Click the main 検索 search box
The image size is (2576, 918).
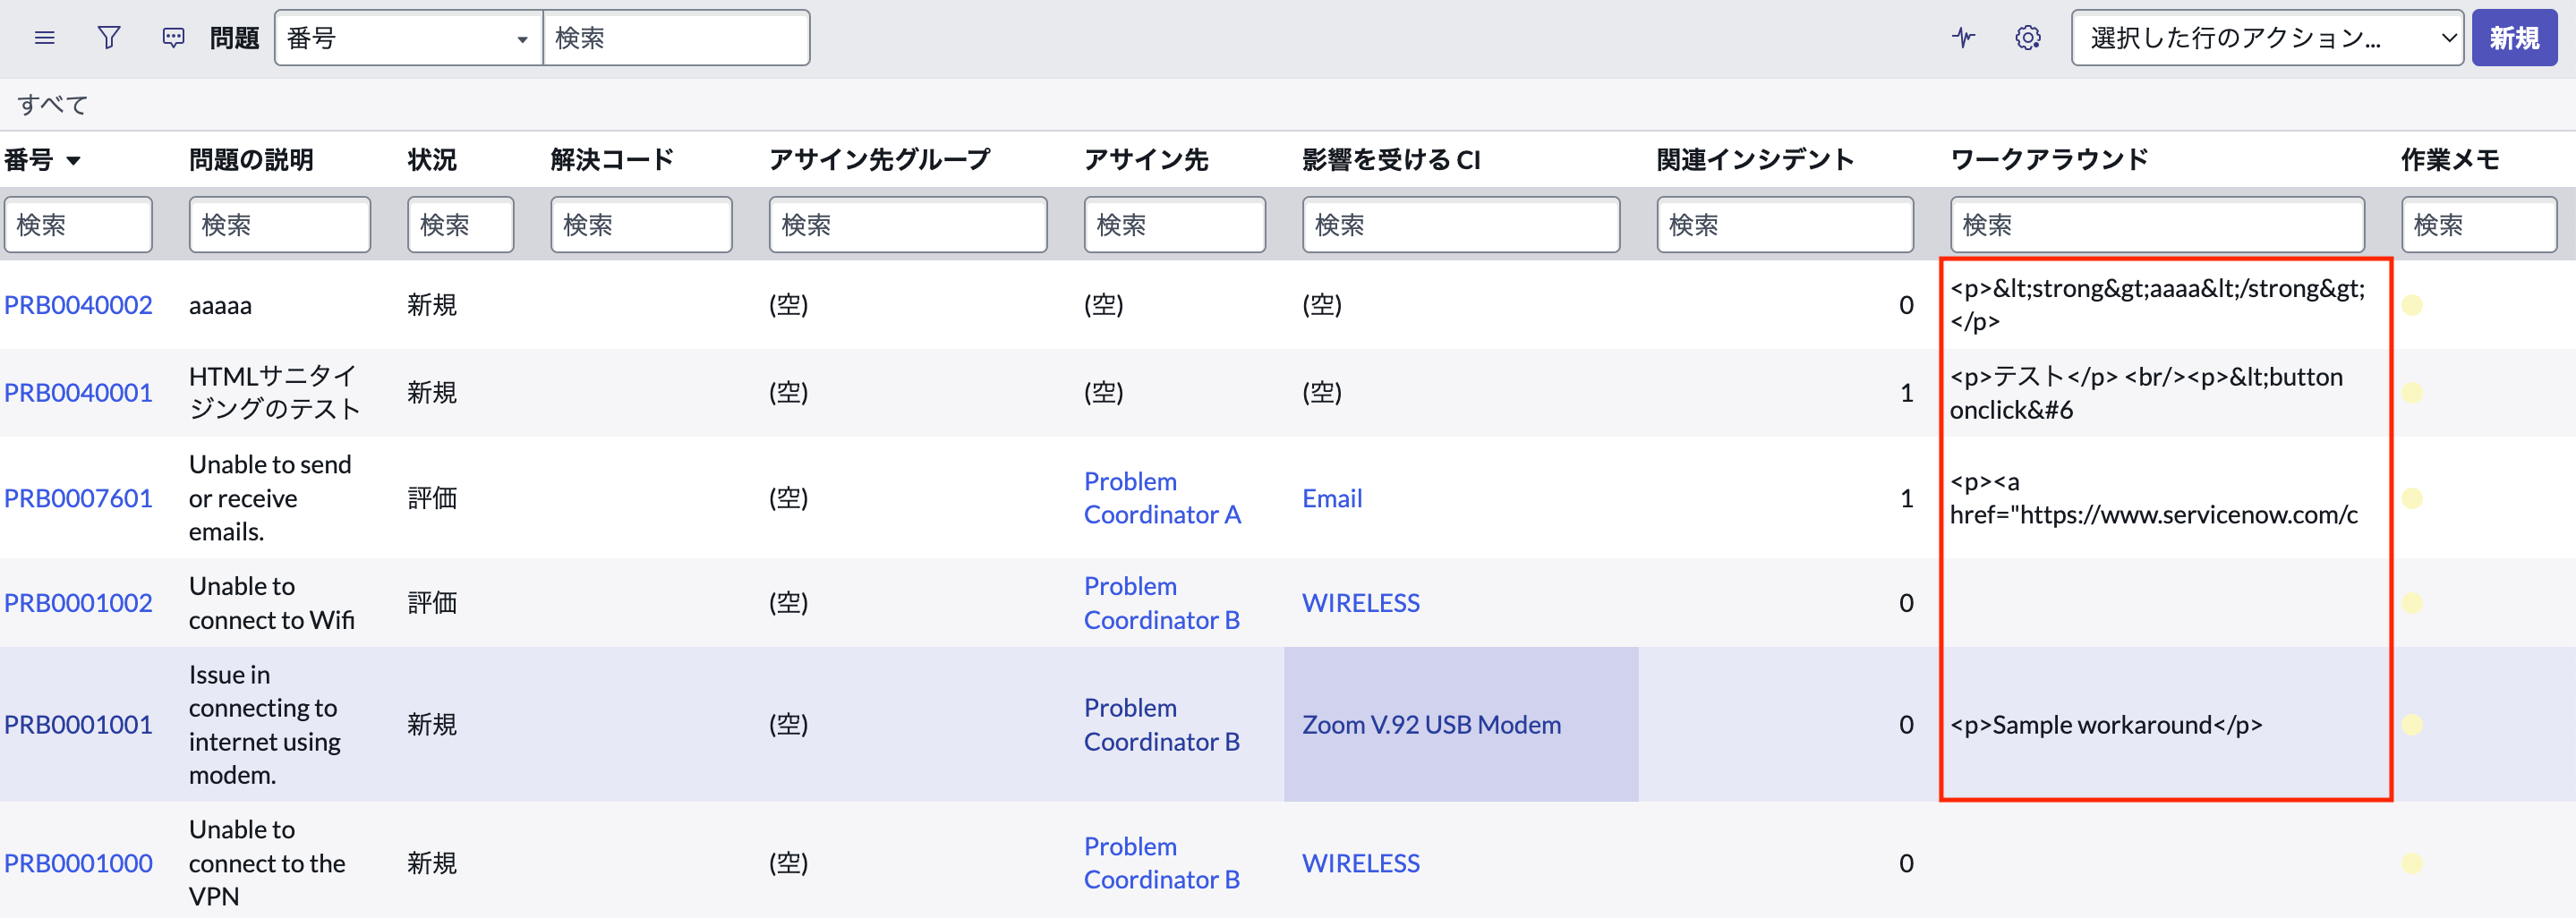677,37
